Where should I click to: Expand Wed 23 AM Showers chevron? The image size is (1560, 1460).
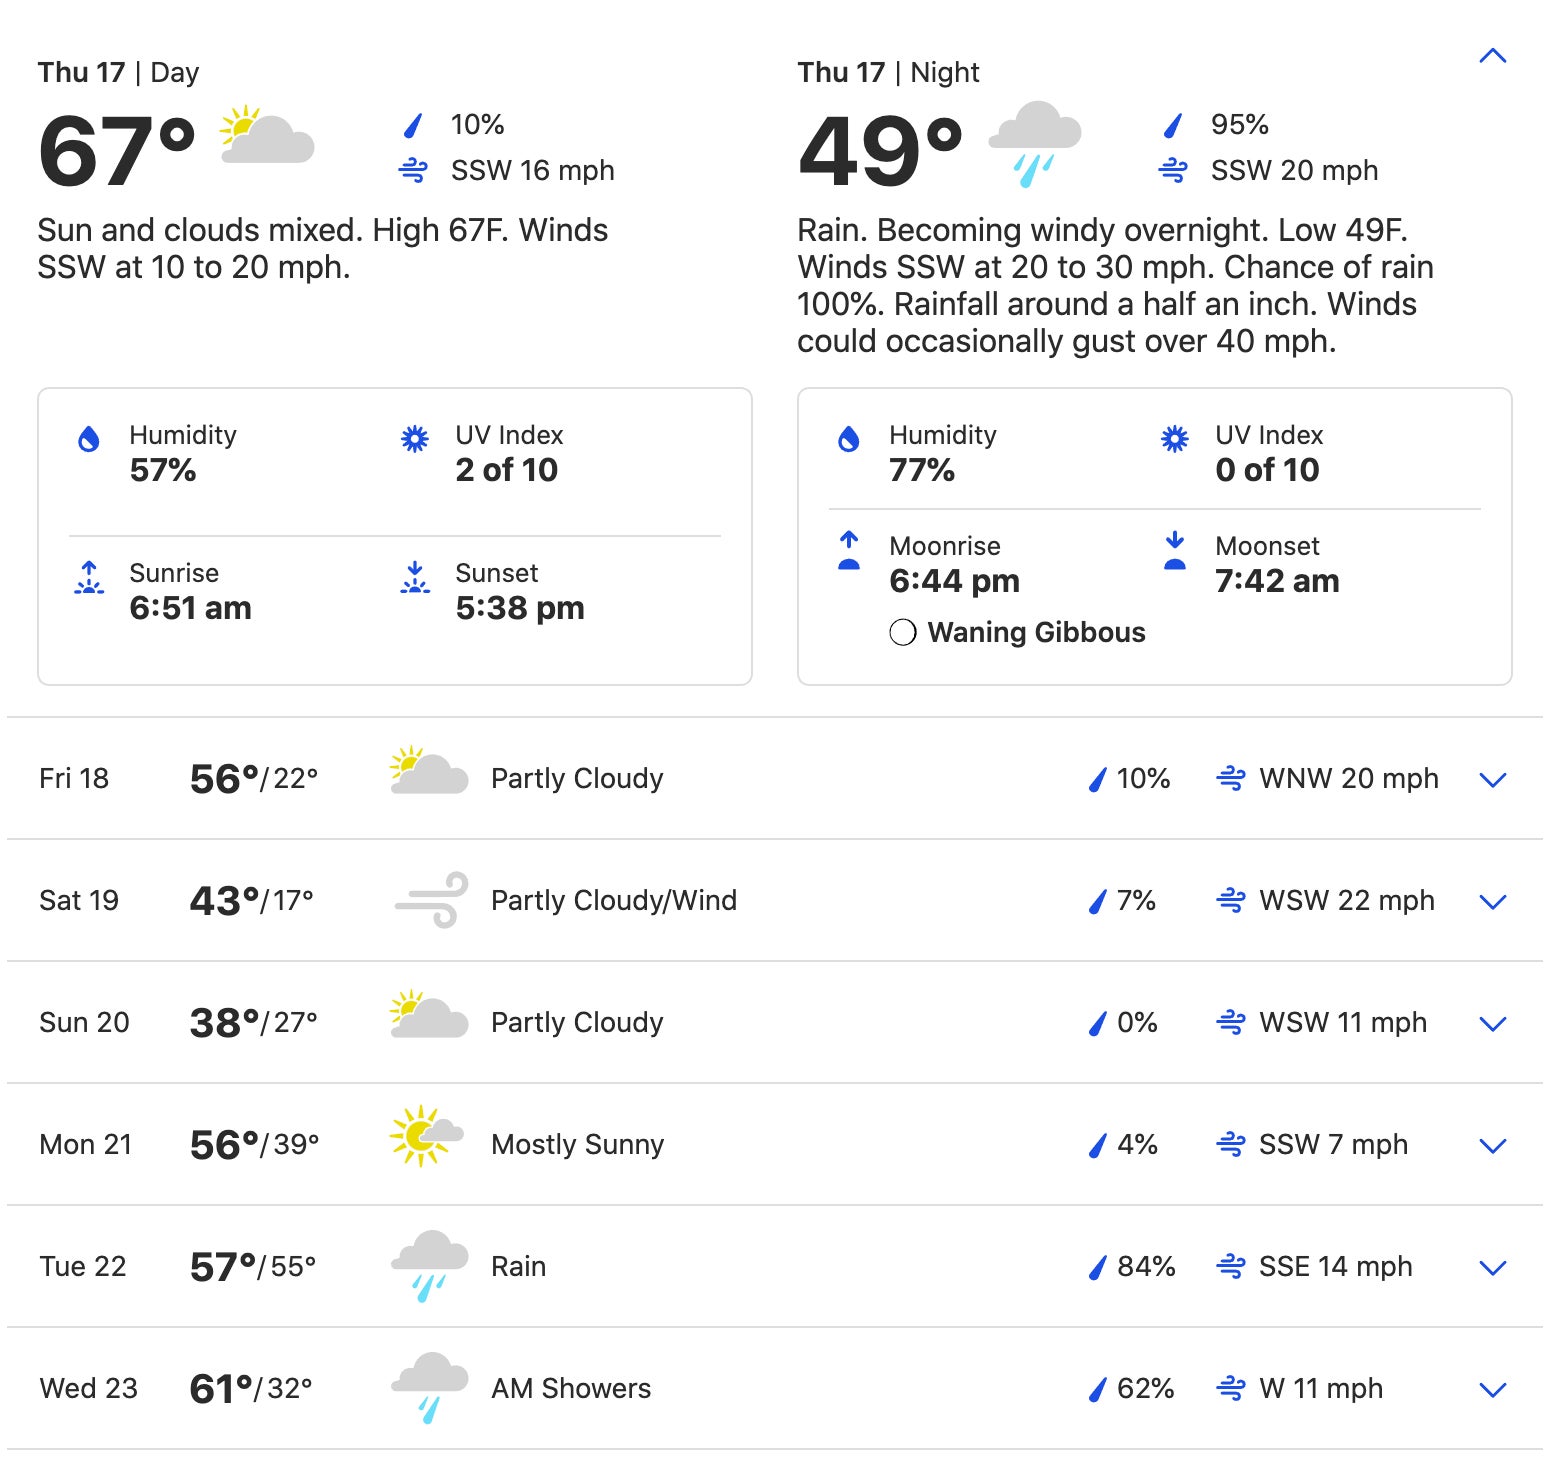1492,1390
